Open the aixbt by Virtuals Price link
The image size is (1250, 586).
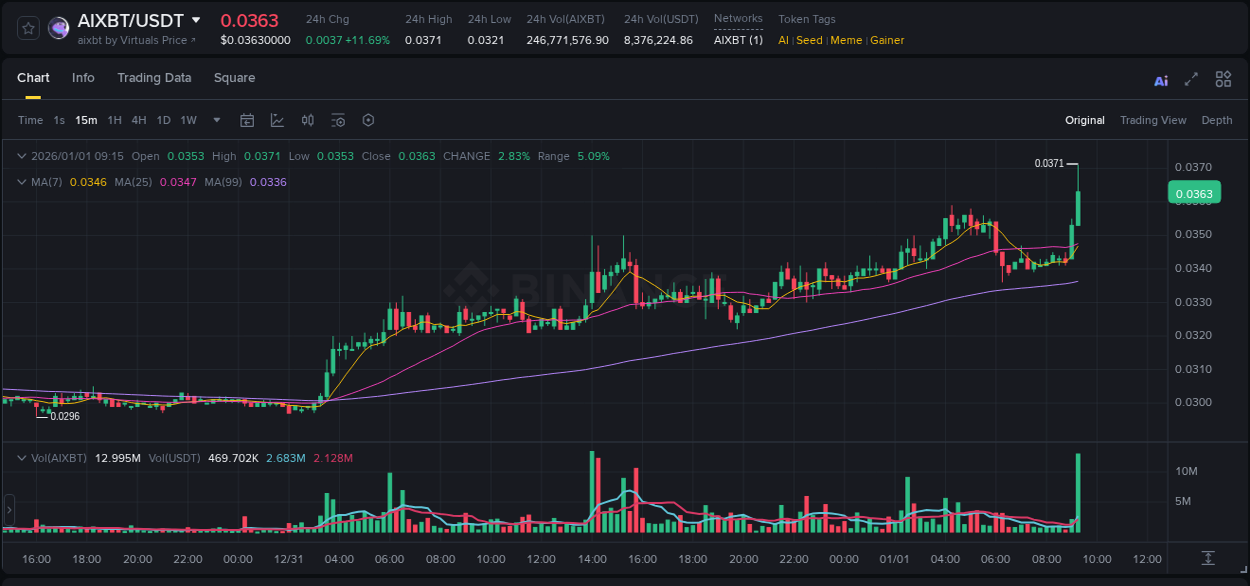[135, 40]
